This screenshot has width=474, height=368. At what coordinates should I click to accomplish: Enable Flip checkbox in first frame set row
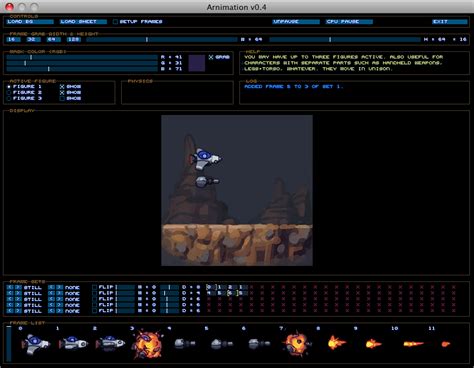(95, 287)
